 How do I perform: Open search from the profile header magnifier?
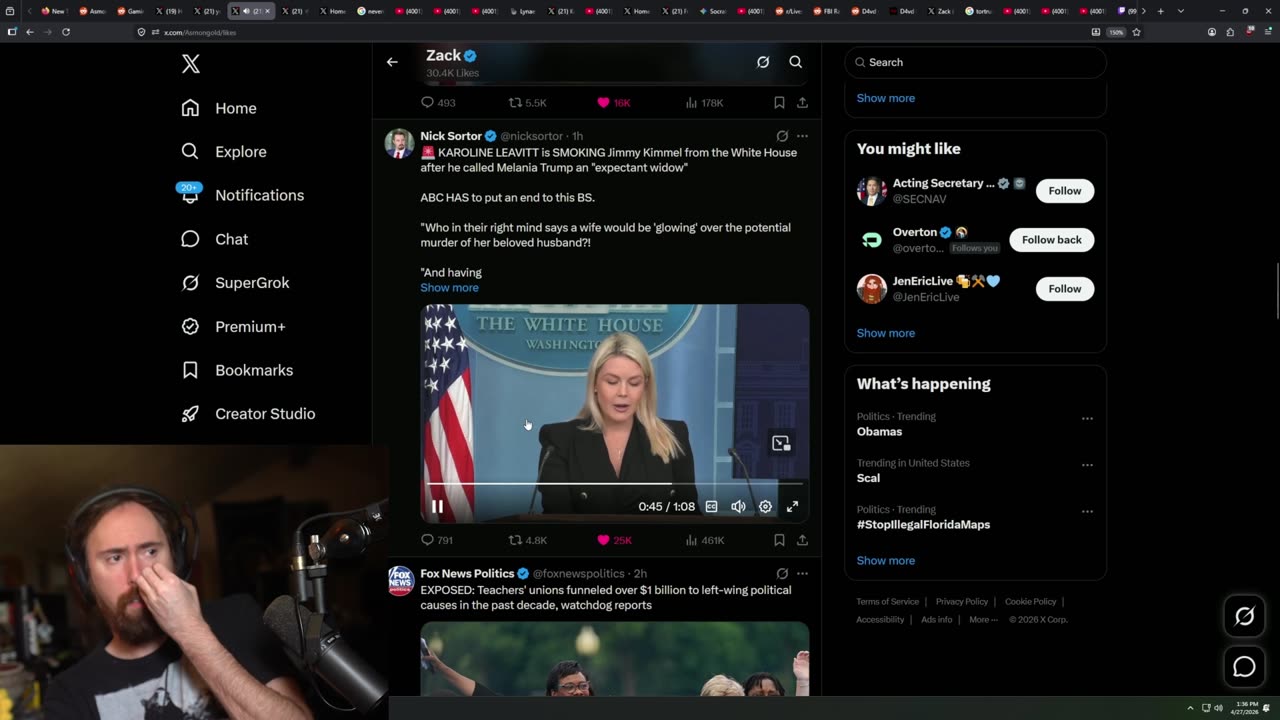(796, 62)
